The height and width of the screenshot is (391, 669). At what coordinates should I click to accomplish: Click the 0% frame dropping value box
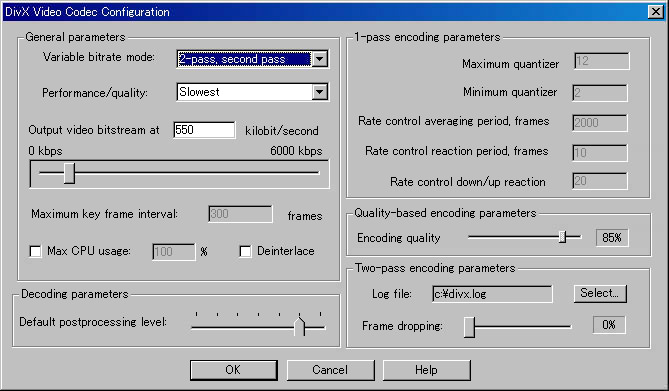pos(609,325)
